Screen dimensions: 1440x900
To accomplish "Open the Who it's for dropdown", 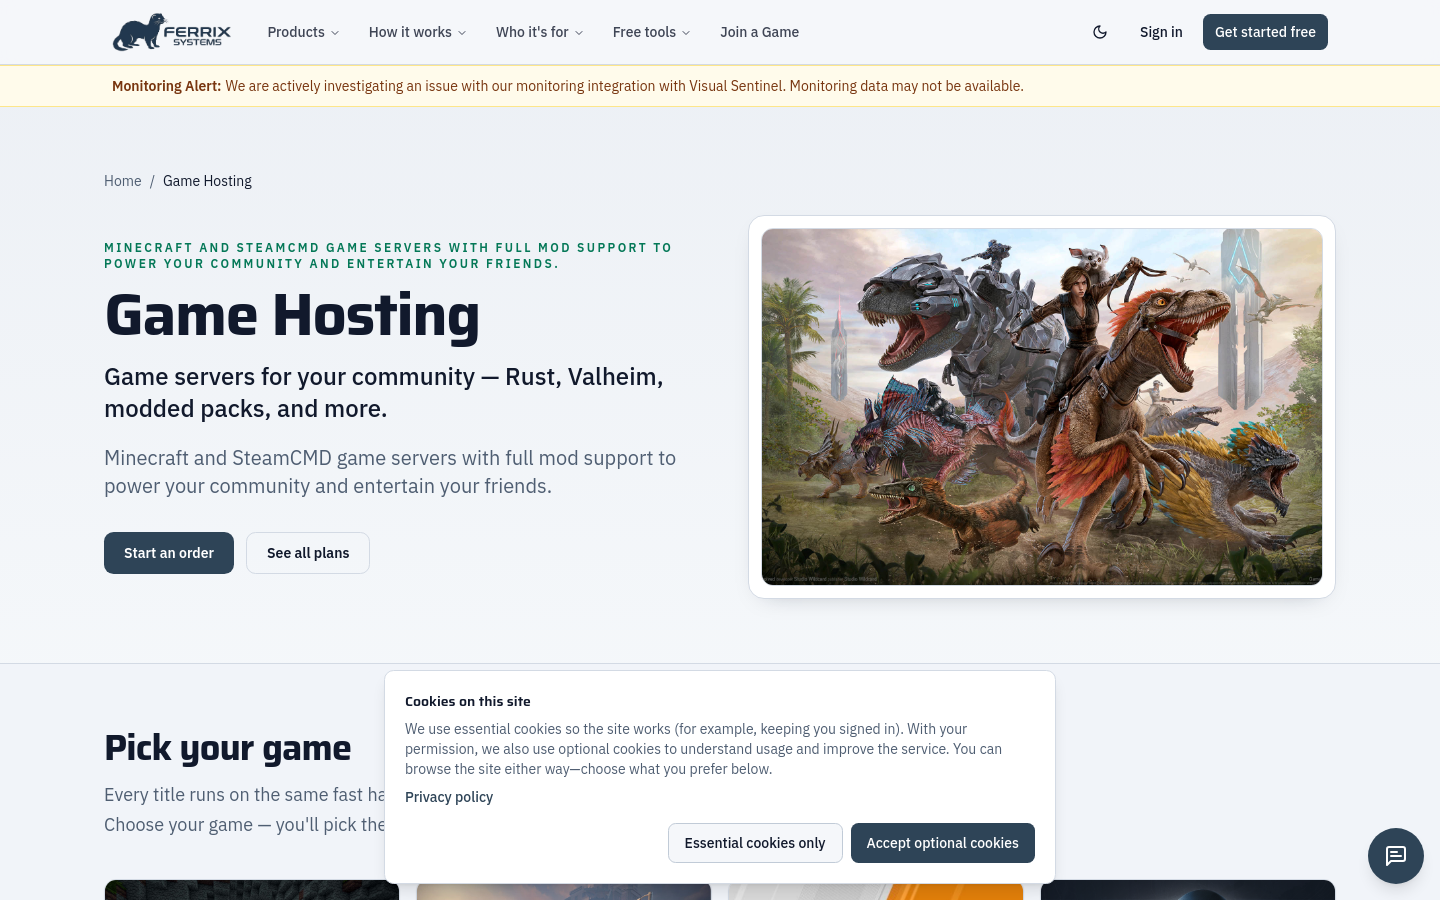I will coord(539,32).
